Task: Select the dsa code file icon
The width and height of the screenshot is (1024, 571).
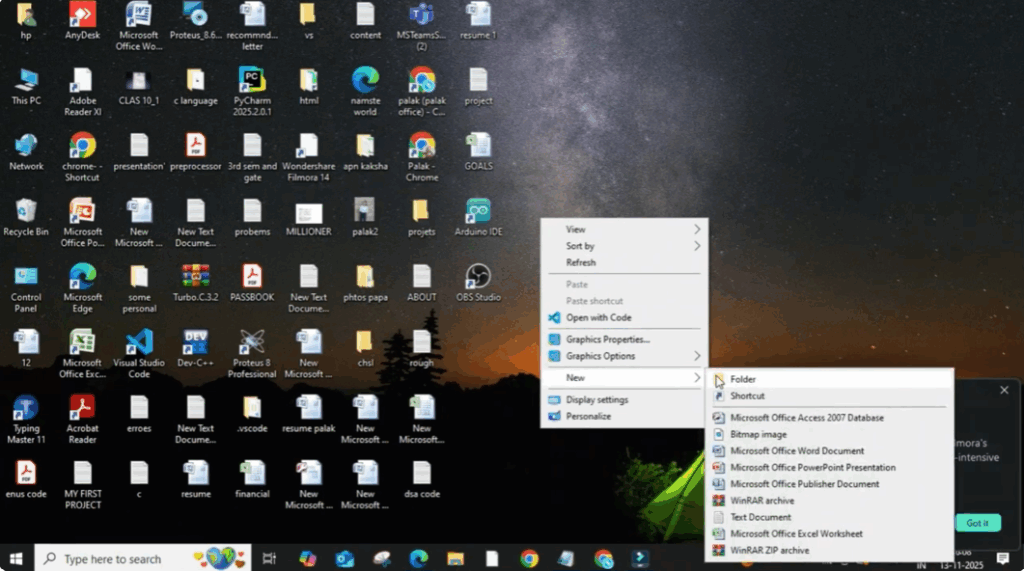Action: click(422, 478)
